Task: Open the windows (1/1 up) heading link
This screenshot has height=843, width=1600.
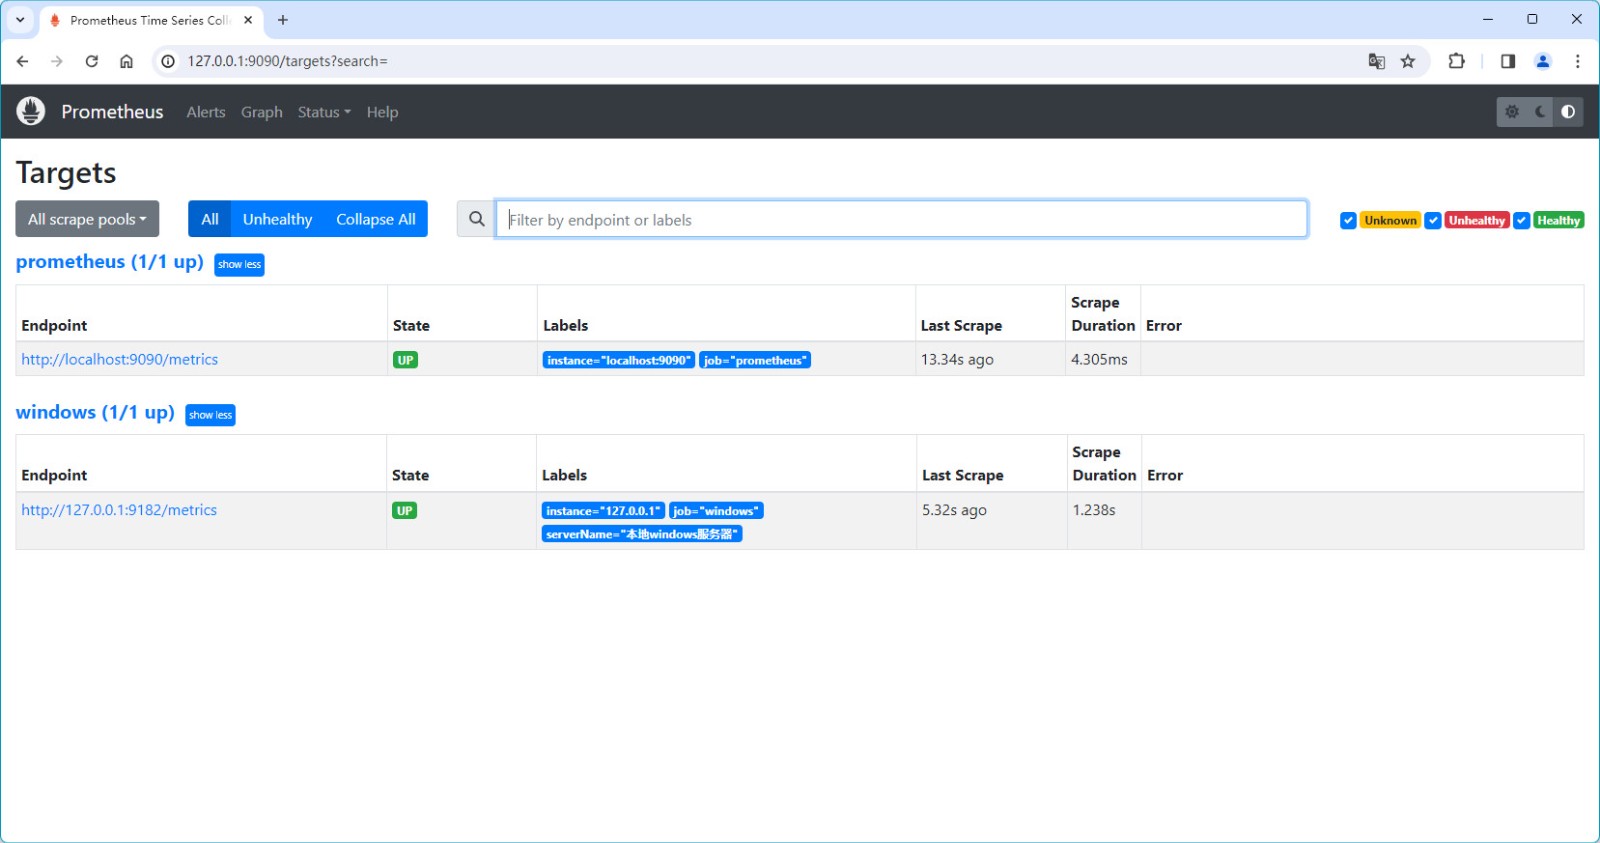Action: click(x=95, y=412)
